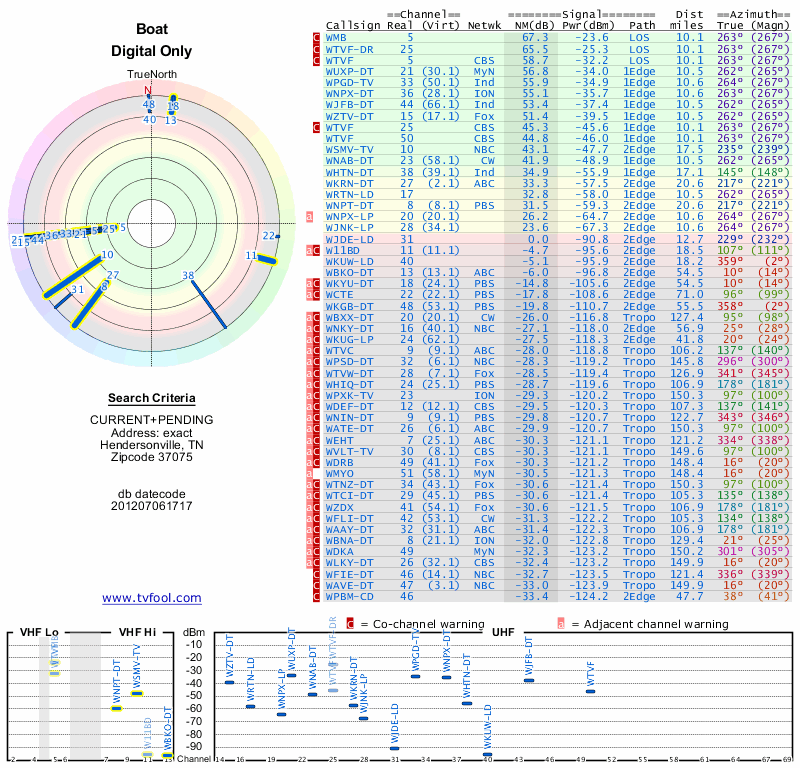Click the channel 38 line on radar plot
The height and width of the screenshot is (768, 800).
tap(208, 303)
